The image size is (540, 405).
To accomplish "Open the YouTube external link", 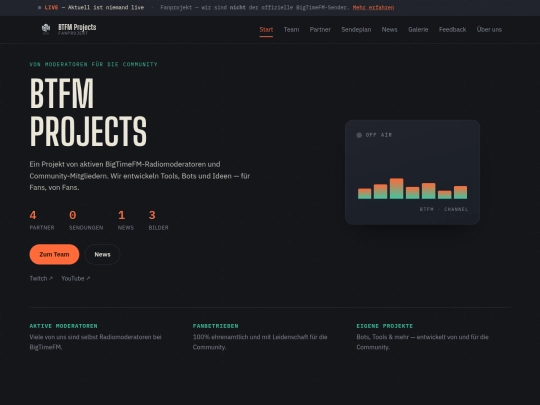I will [76, 278].
